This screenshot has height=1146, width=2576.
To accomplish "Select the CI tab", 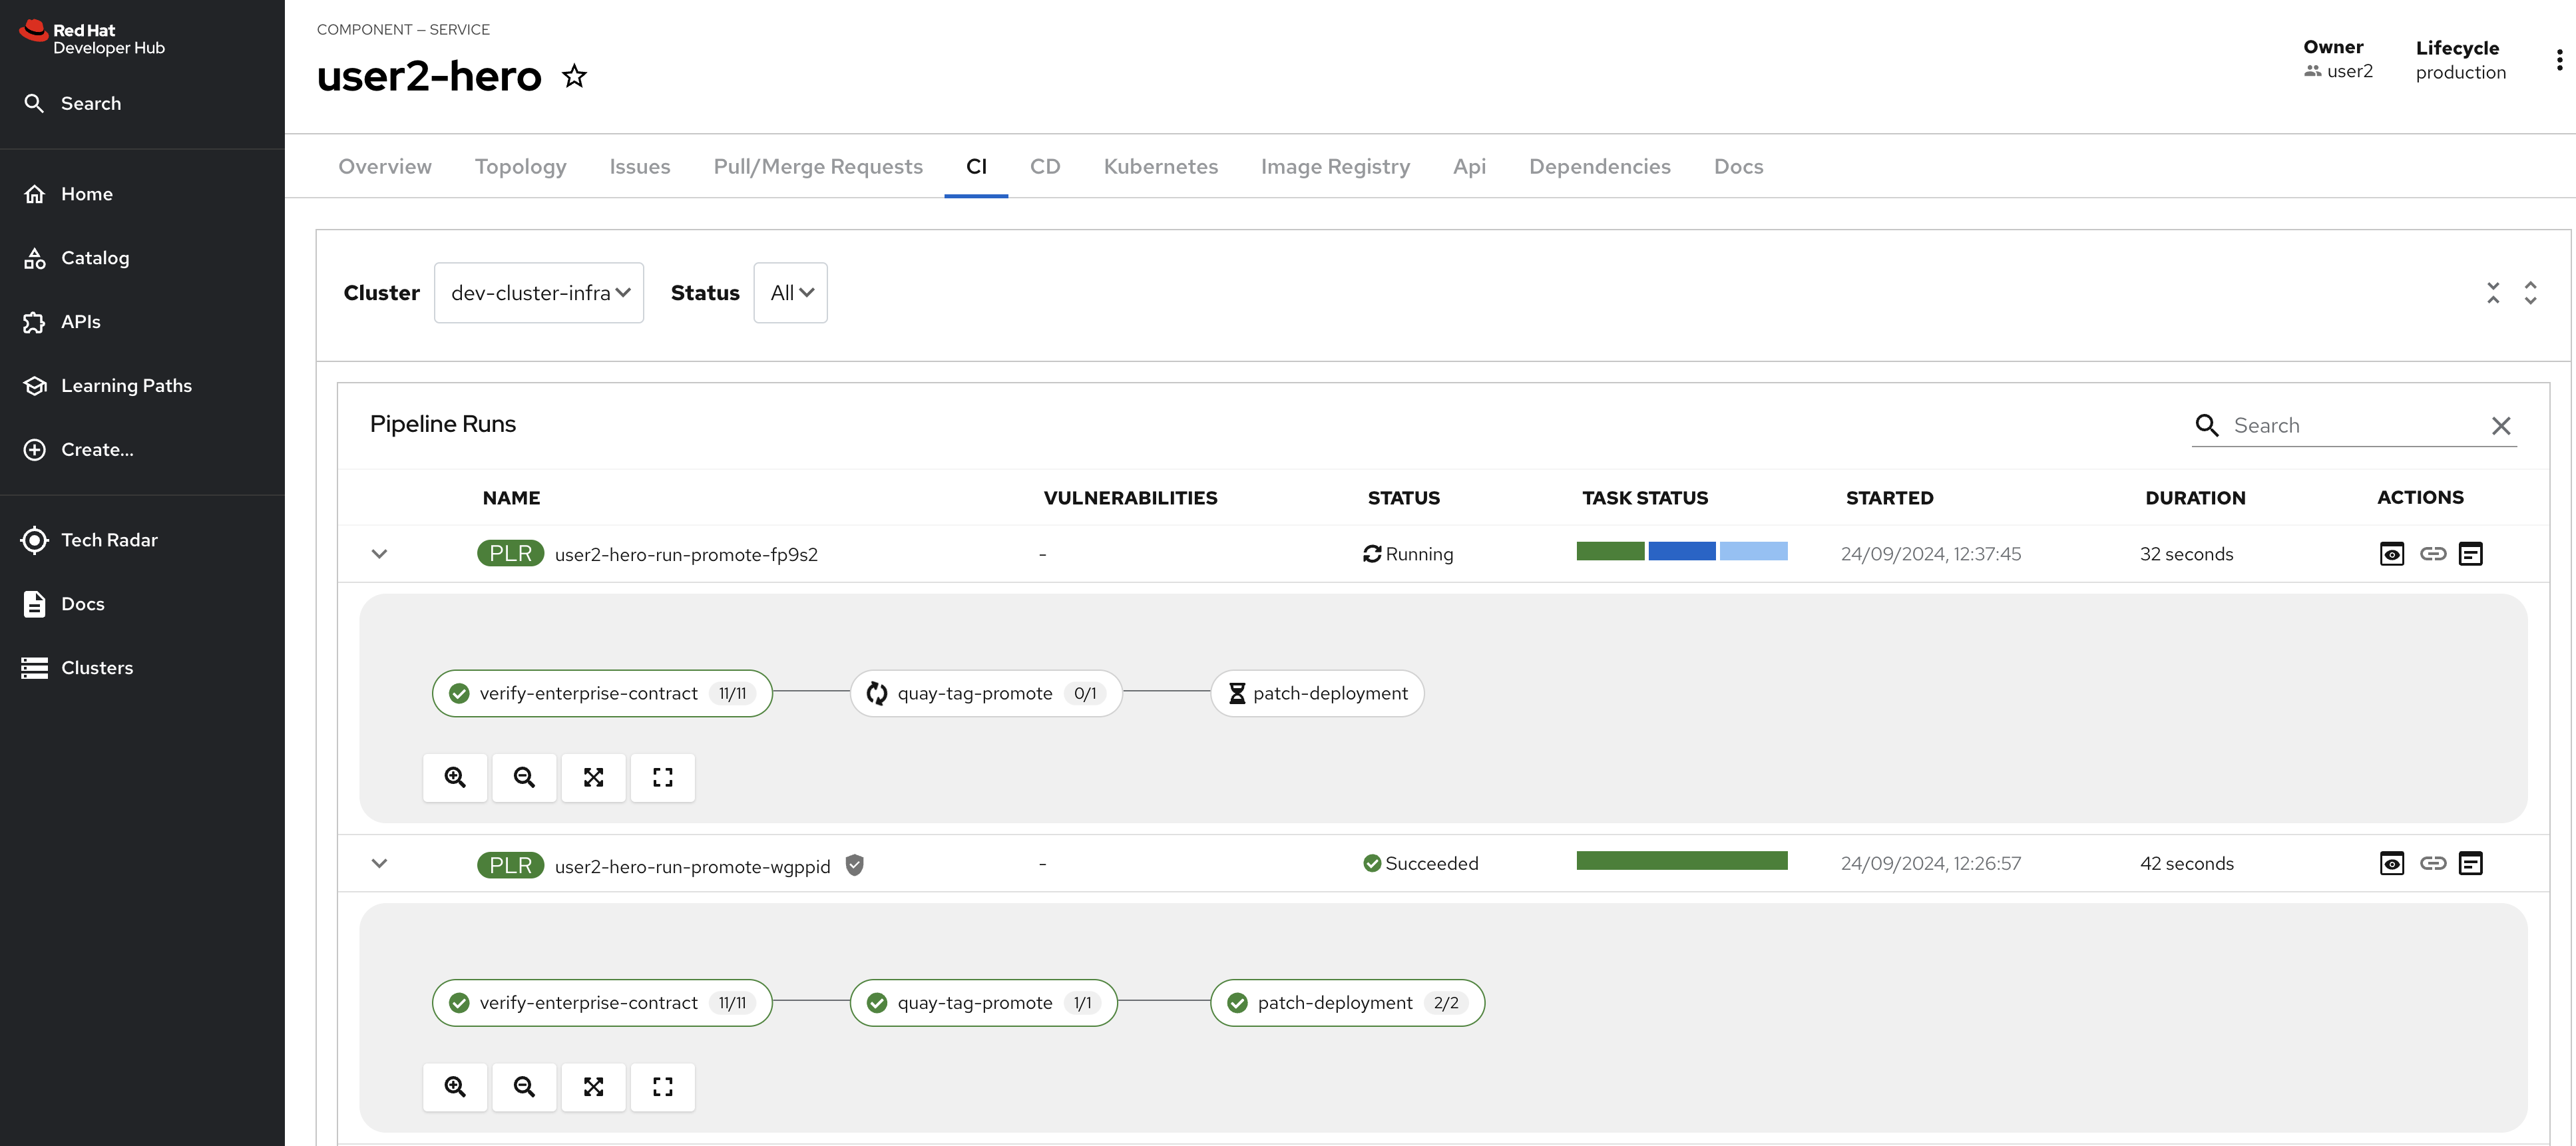I will pyautogui.click(x=976, y=167).
